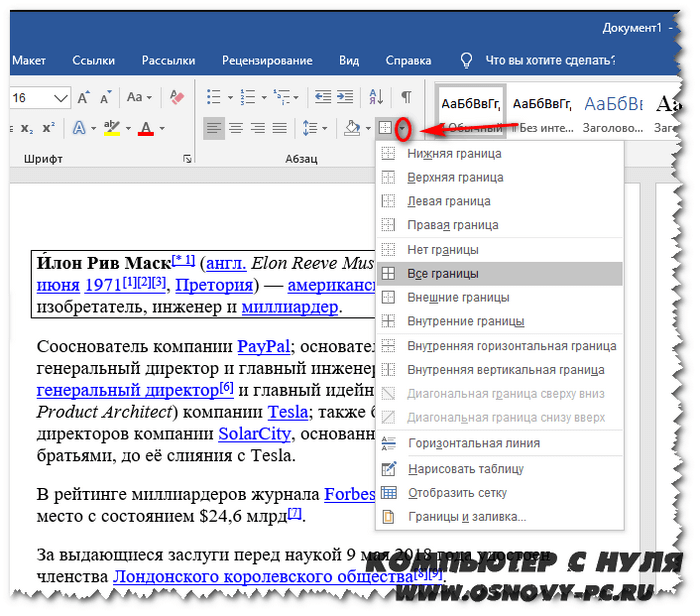This screenshot has height=616, width=700.
Task: Choose Внутренняя горизонтальная граница
Action: tap(500, 346)
